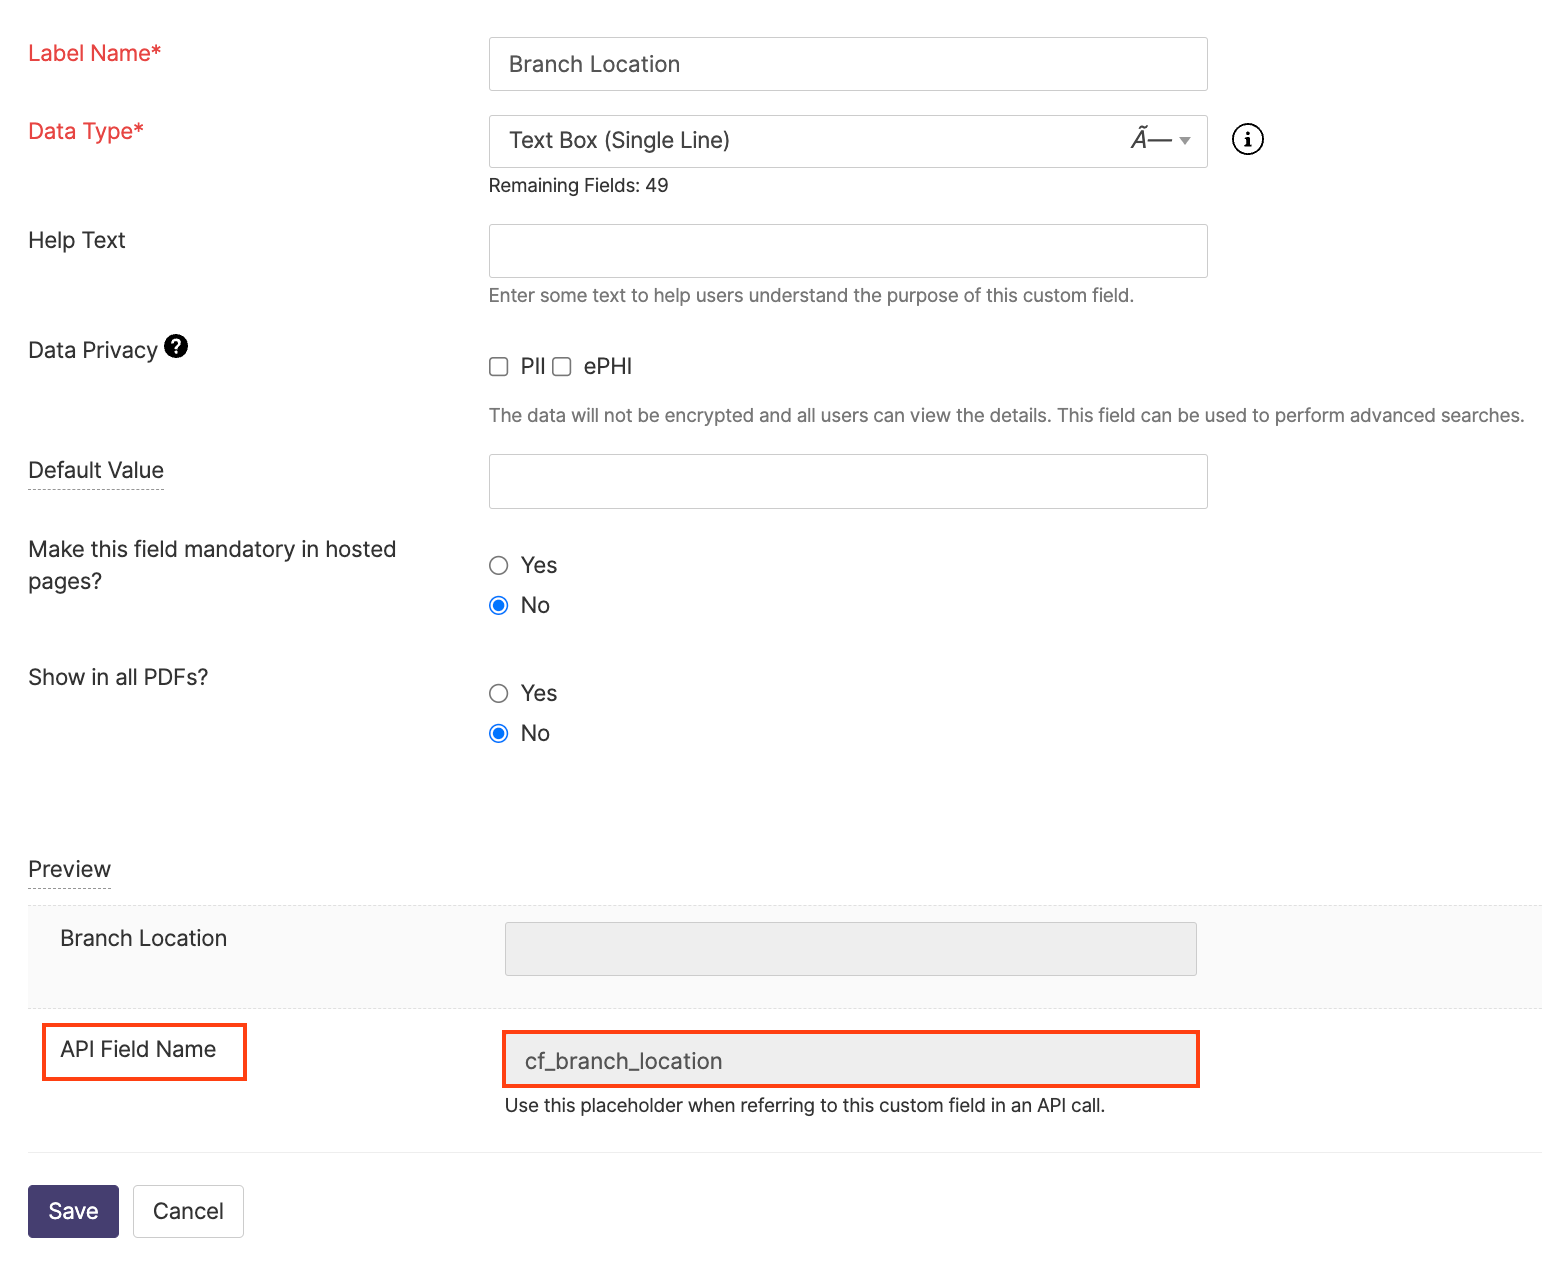Expand the Data Type dropdown arrow
The image size is (1542, 1266).
pyautogui.click(x=1185, y=141)
